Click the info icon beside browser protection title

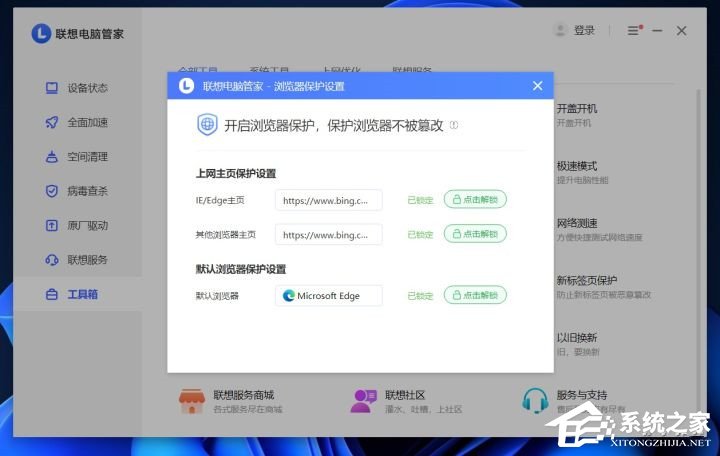coord(454,126)
